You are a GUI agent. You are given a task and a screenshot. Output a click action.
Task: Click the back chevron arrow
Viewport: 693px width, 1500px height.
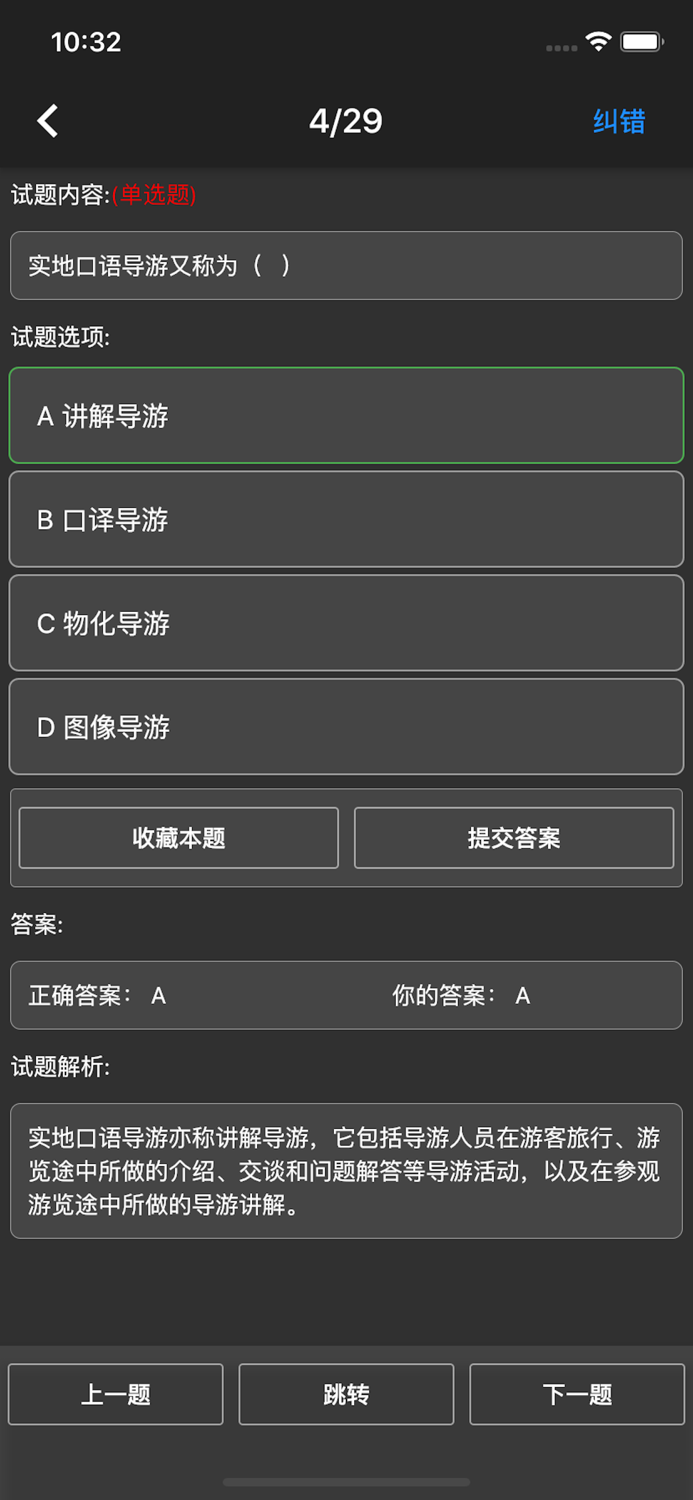tap(45, 119)
